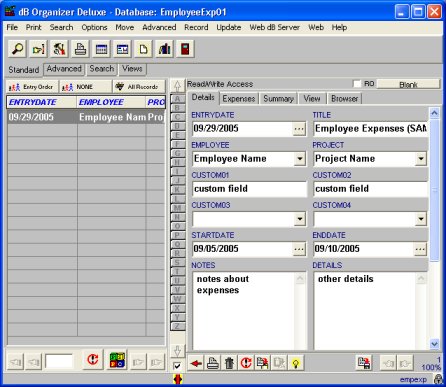
Task: Click the red refresh icon below the record list
Action: pos(93,360)
